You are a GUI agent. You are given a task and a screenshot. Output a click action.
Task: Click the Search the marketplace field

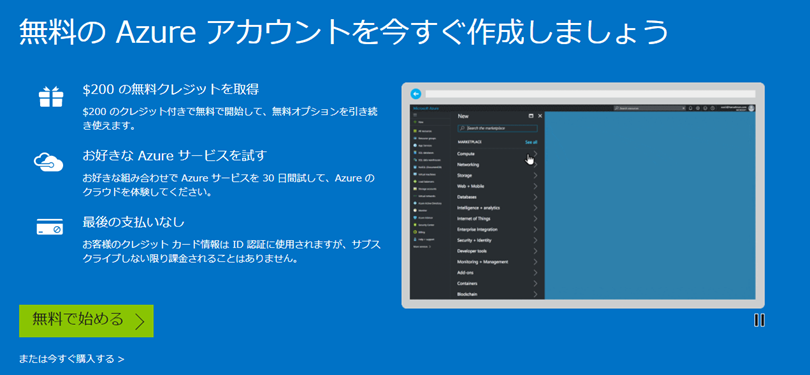coord(497,128)
